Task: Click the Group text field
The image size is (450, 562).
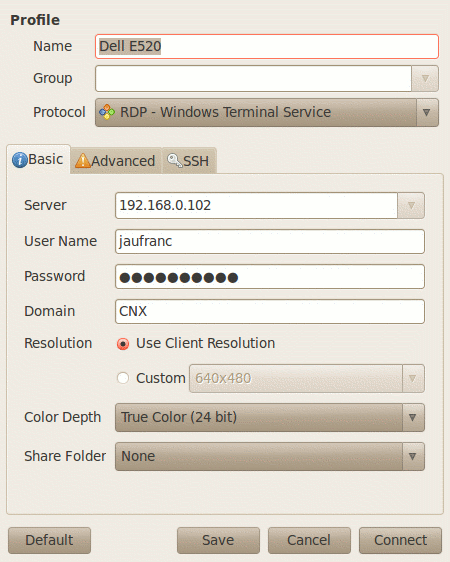Action: point(253,78)
